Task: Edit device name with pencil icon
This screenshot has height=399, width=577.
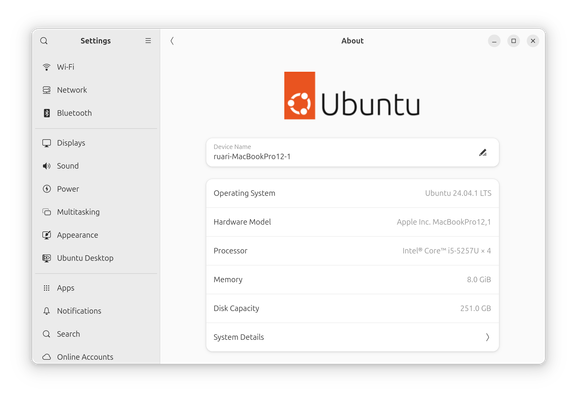Action: 482,152
